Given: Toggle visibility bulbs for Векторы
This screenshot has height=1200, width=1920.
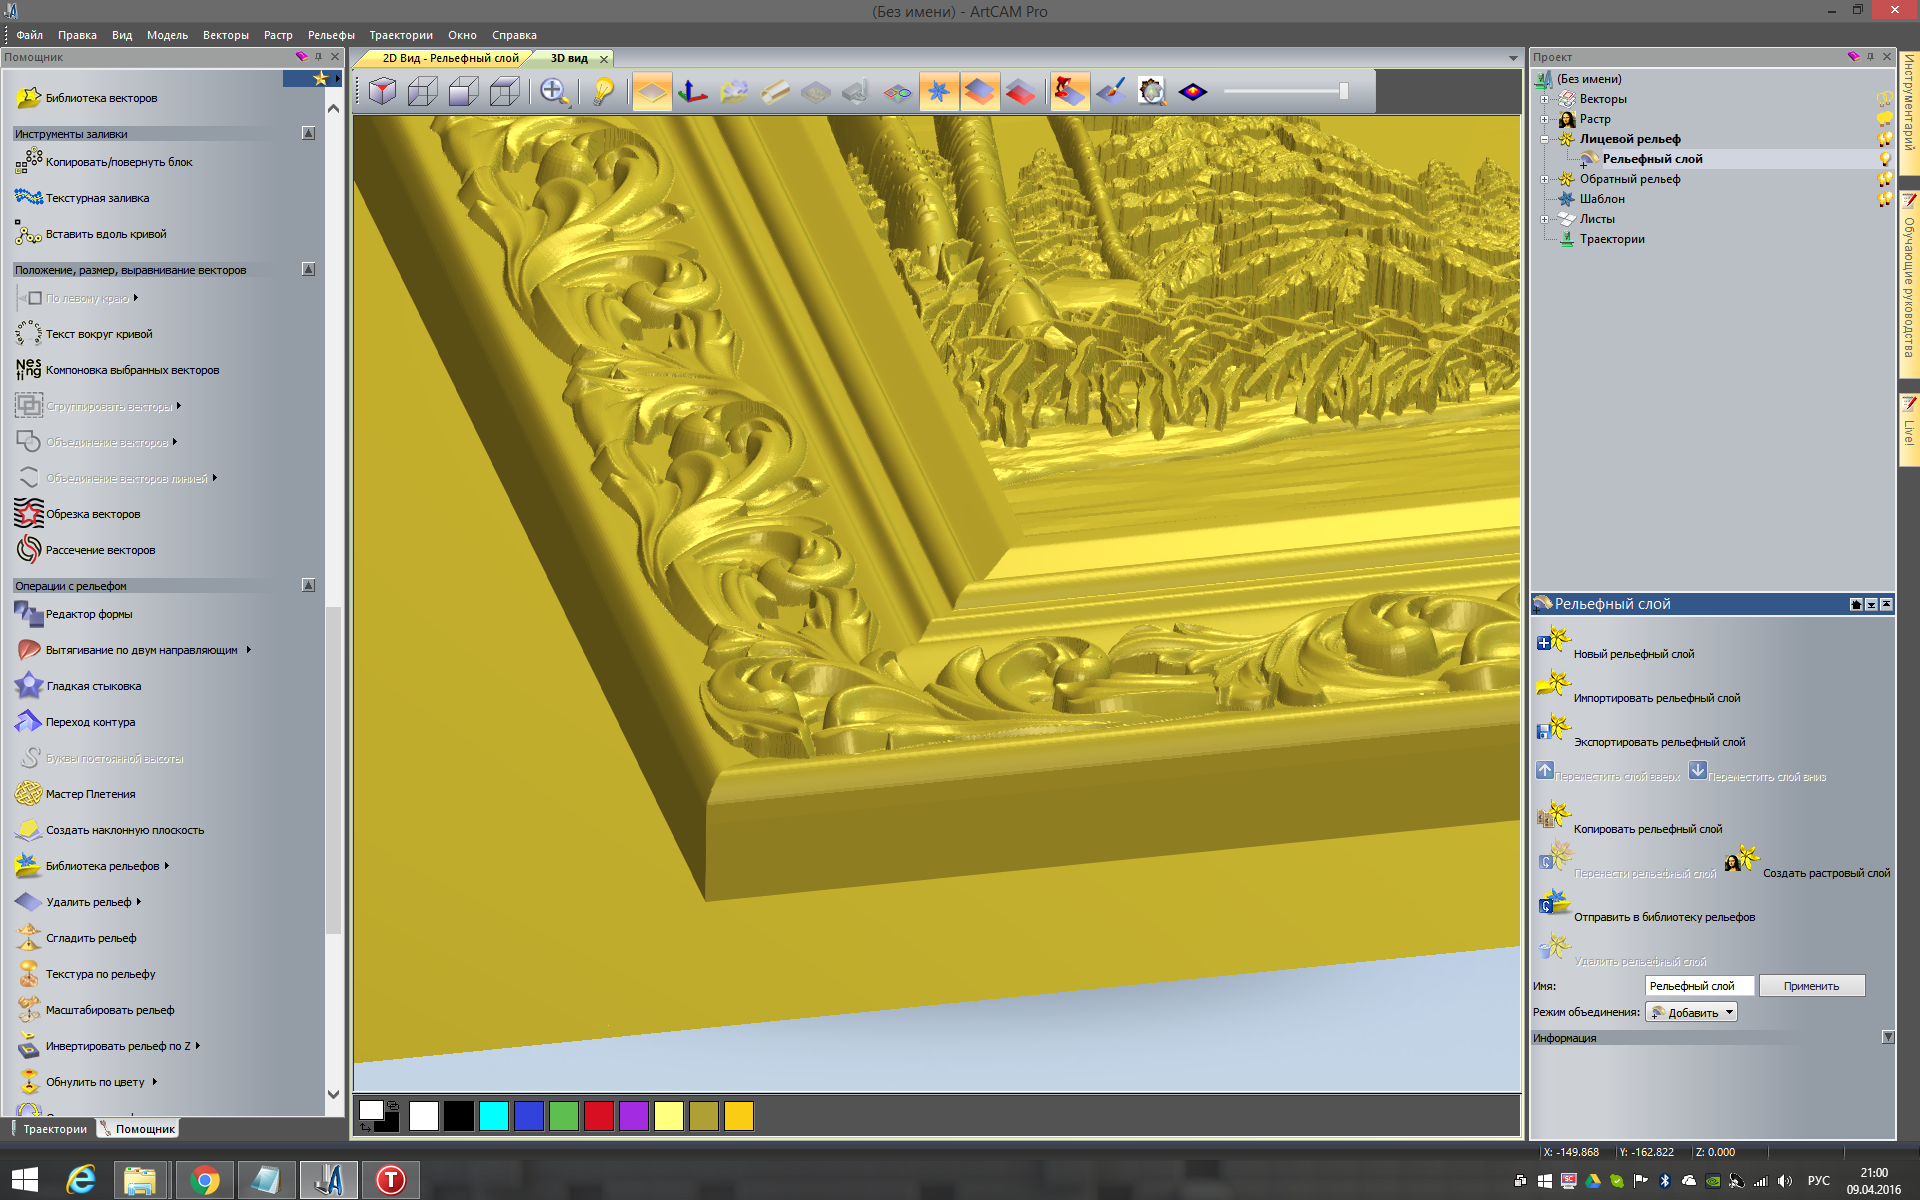Looking at the screenshot, I should [1884, 99].
